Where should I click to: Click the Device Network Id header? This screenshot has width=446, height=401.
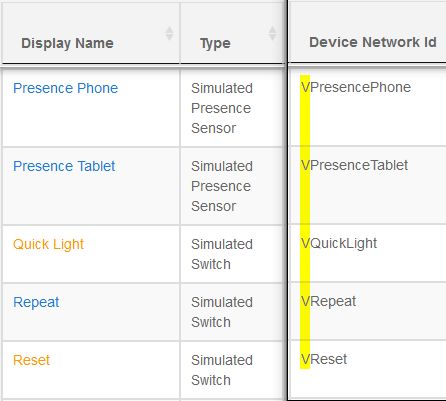(x=373, y=42)
